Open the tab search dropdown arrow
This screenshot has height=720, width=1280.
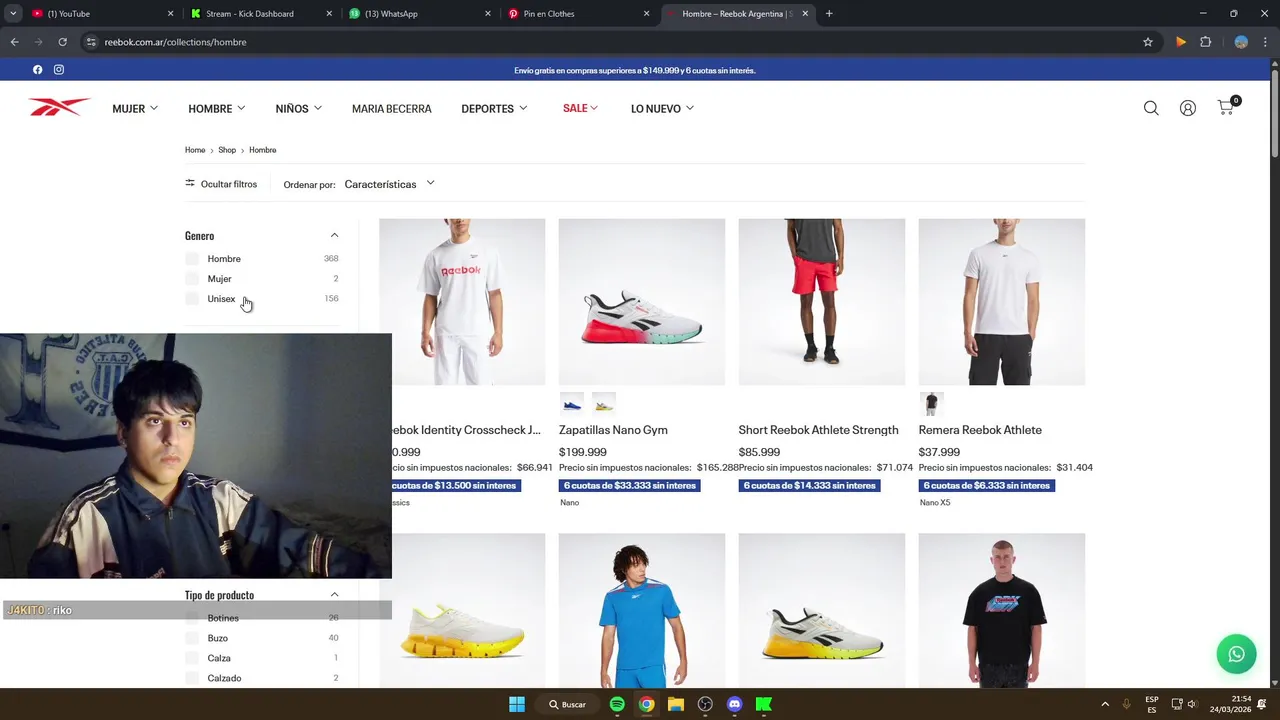tap(13, 14)
